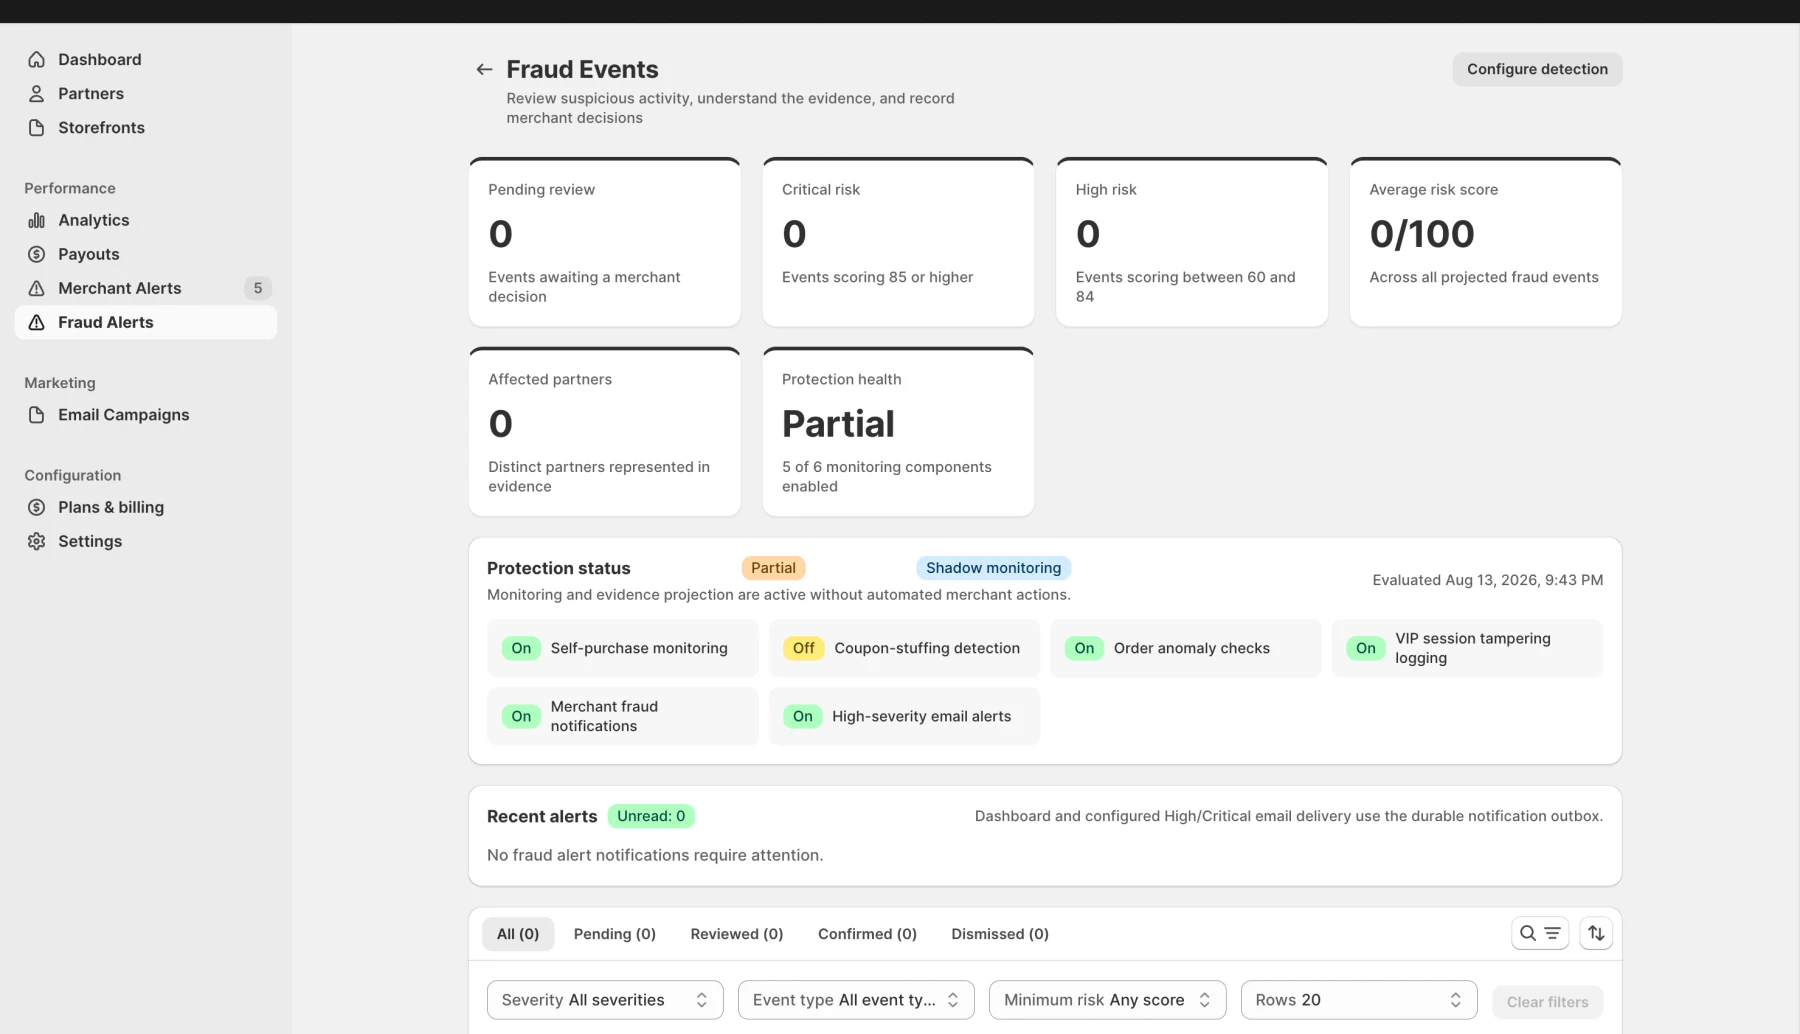The height and width of the screenshot is (1034, 1800).
Task: Click the Partial status badge
Action: pyautogui.click(x=773, y=568)
